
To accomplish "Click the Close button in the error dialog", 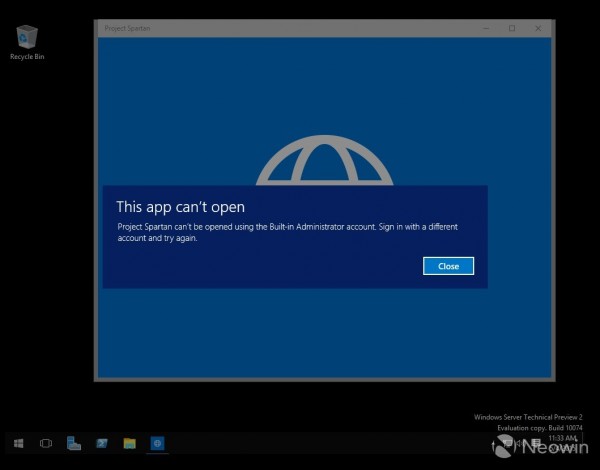I will [x=448, y=266].
